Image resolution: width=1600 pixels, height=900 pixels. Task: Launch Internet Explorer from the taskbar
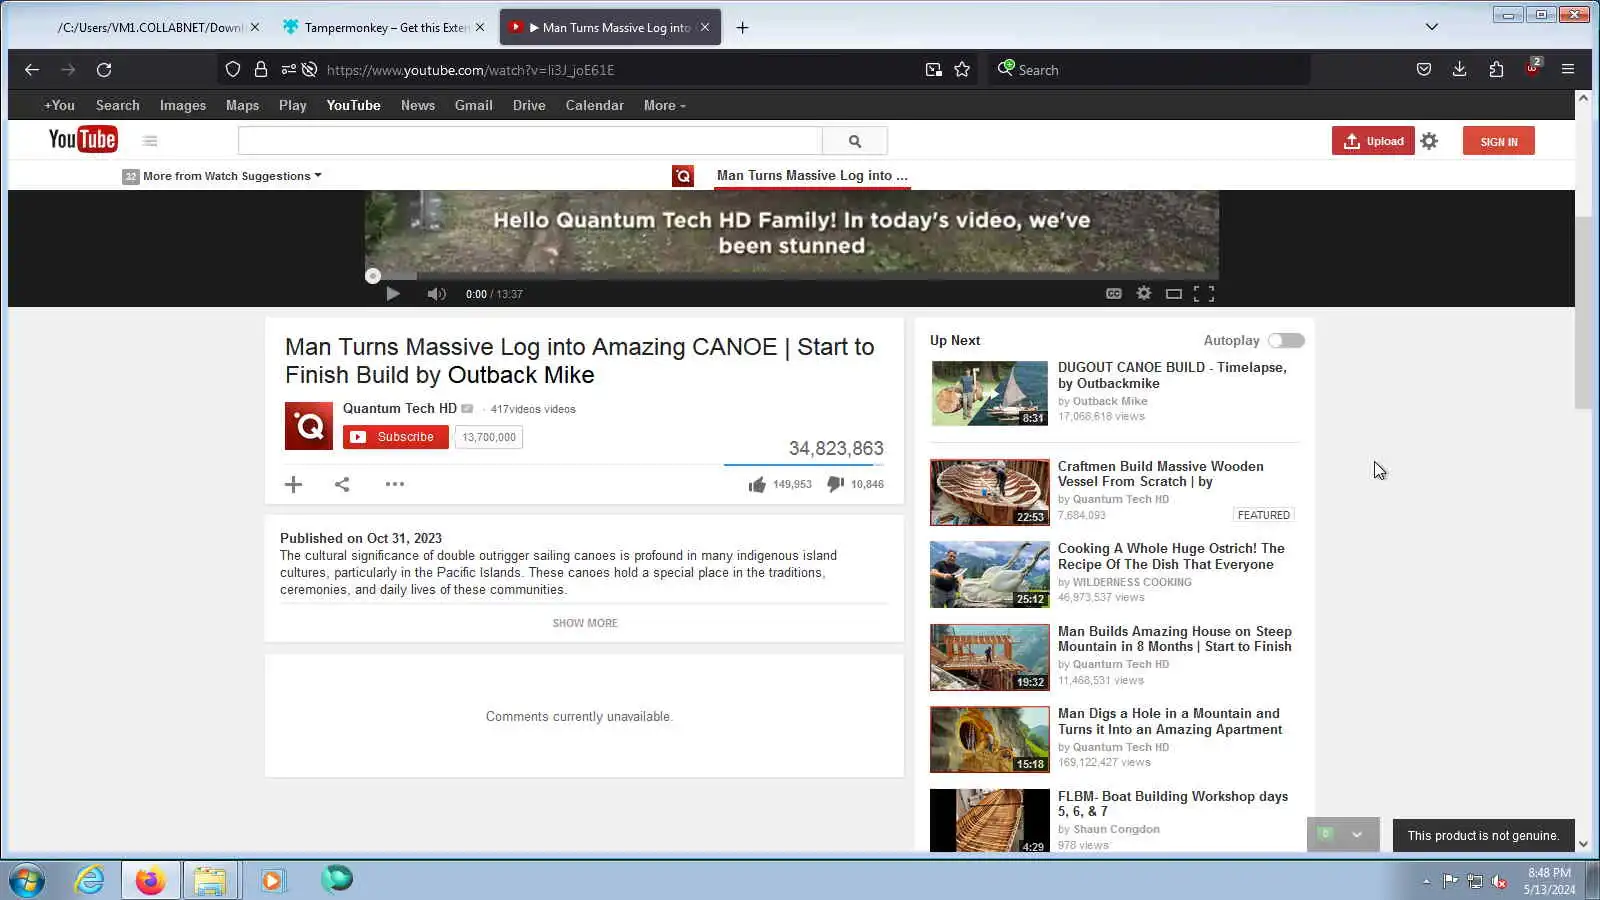[89, 881]
